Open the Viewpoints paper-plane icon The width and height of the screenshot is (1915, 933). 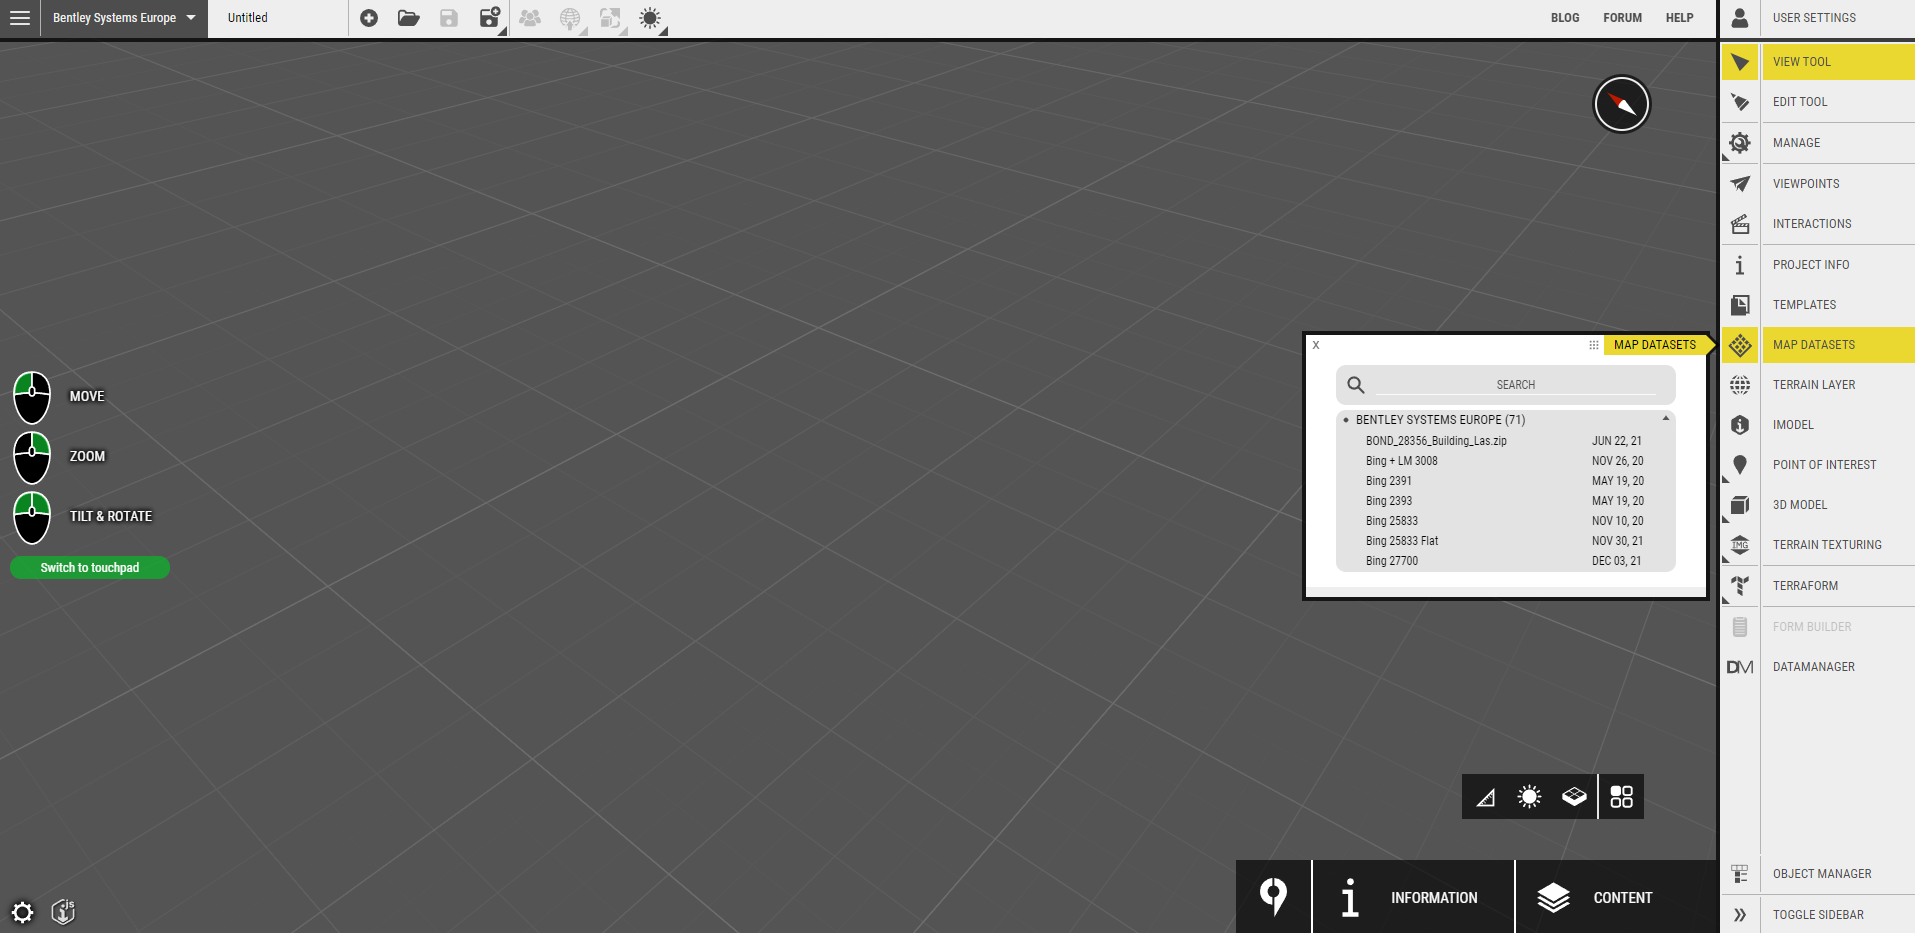[1740, 184]
